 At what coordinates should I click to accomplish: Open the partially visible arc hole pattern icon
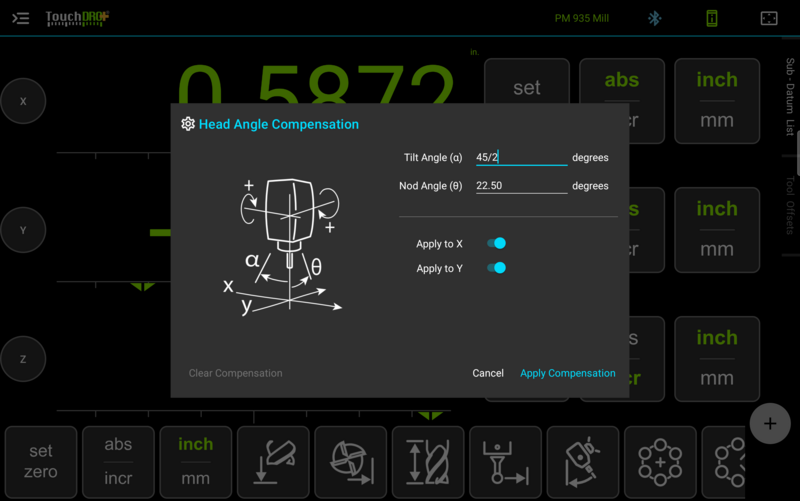723,462
